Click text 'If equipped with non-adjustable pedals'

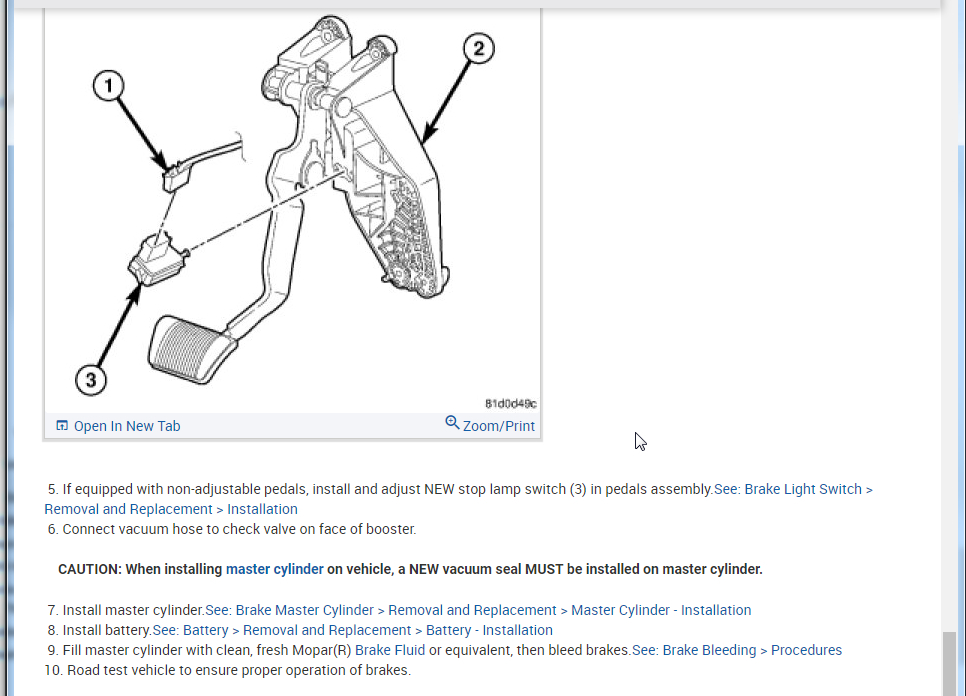pyautogui.click(x=185, y=489)
